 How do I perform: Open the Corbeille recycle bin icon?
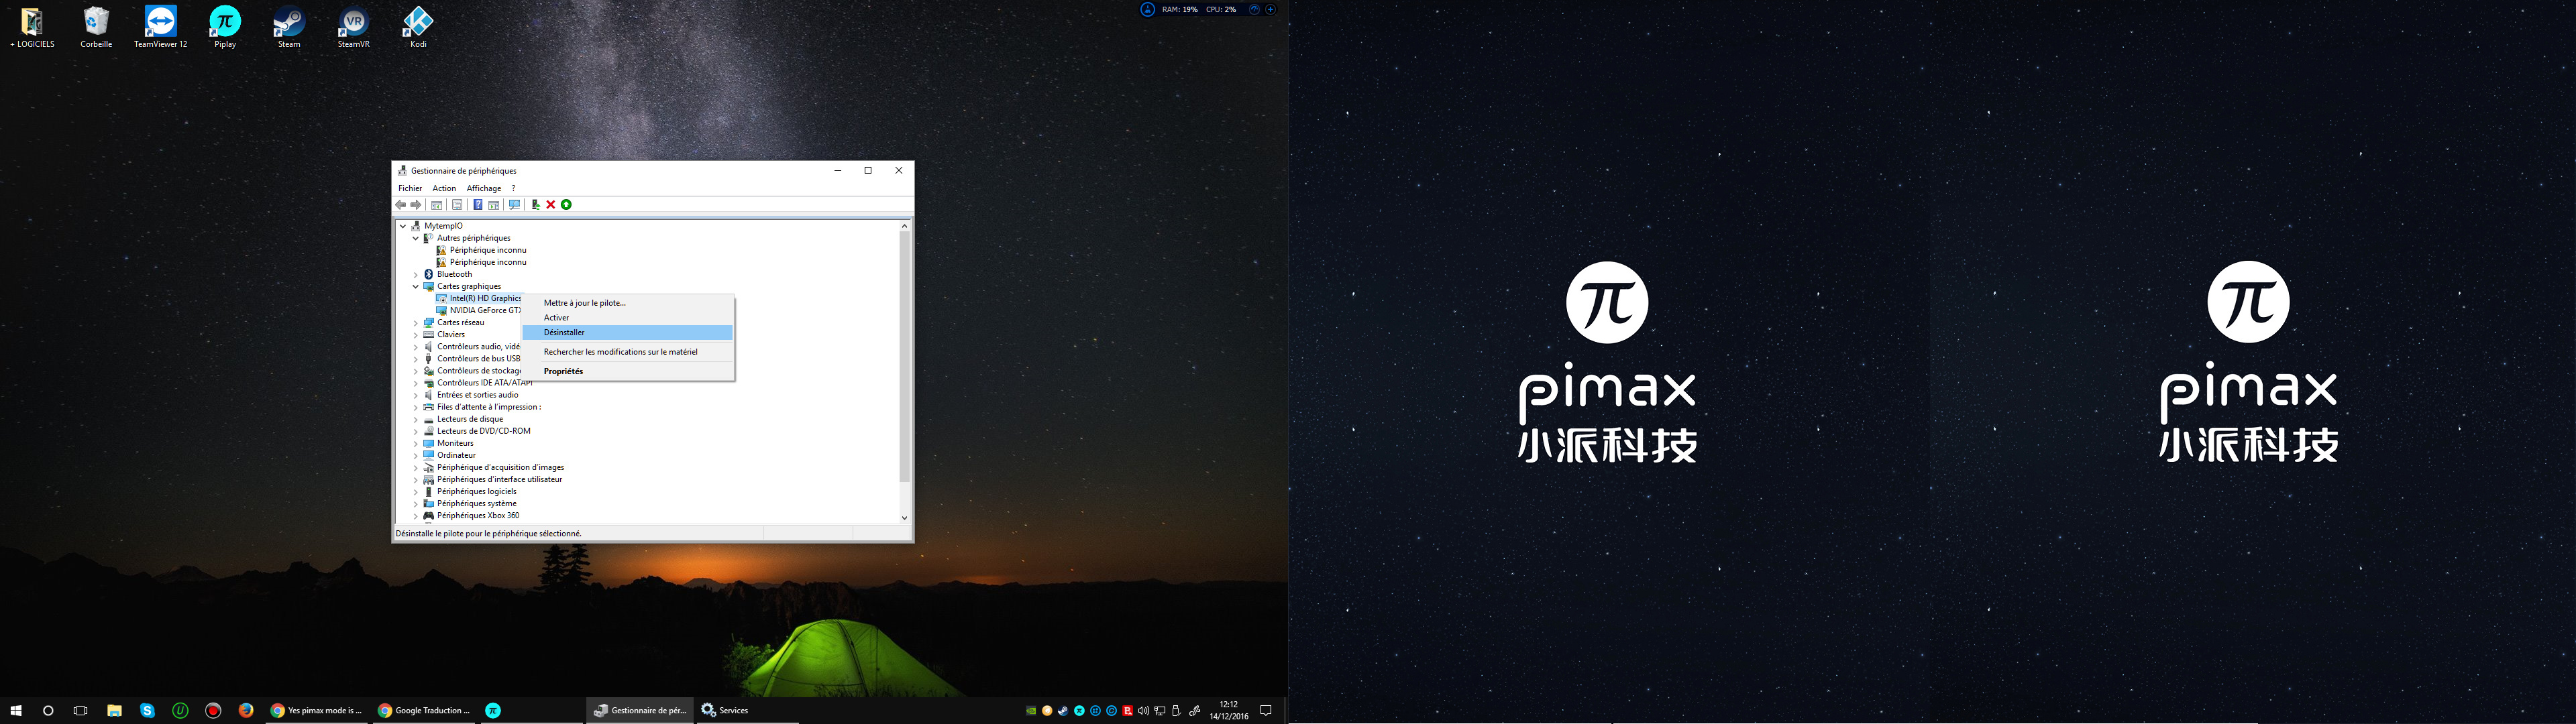pyautogui.click(x=96, y=28)
